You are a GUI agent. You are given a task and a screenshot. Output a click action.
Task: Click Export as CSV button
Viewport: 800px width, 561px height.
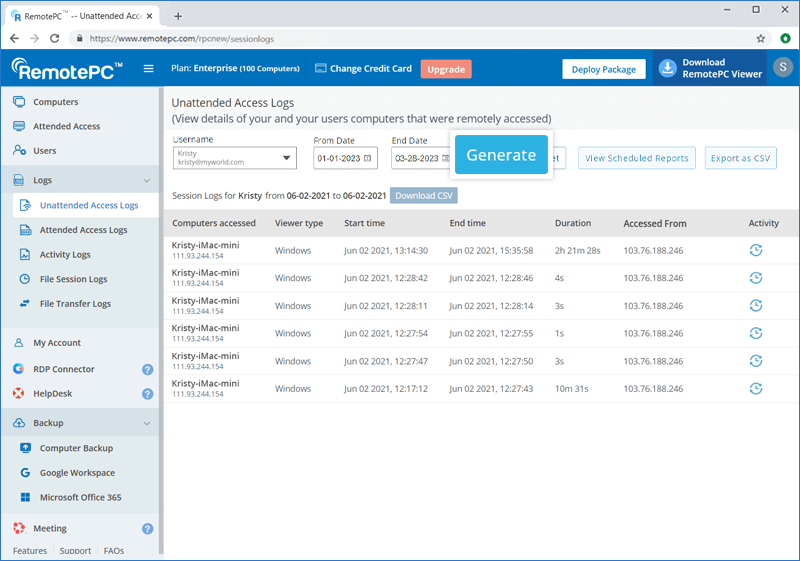point(741,158)
